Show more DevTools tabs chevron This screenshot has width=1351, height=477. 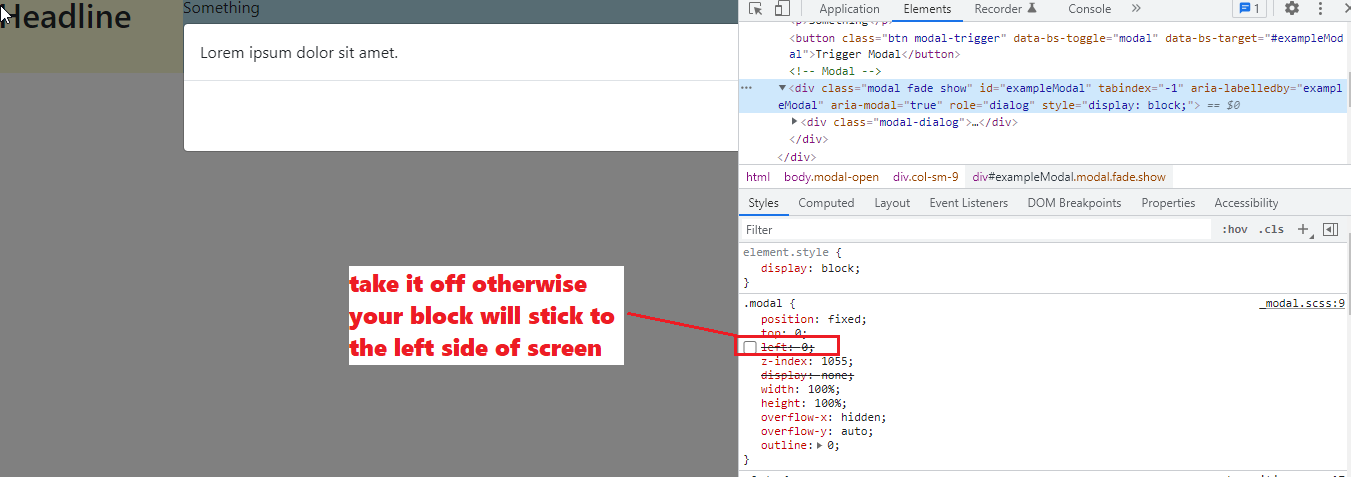tap(1136, 9)
